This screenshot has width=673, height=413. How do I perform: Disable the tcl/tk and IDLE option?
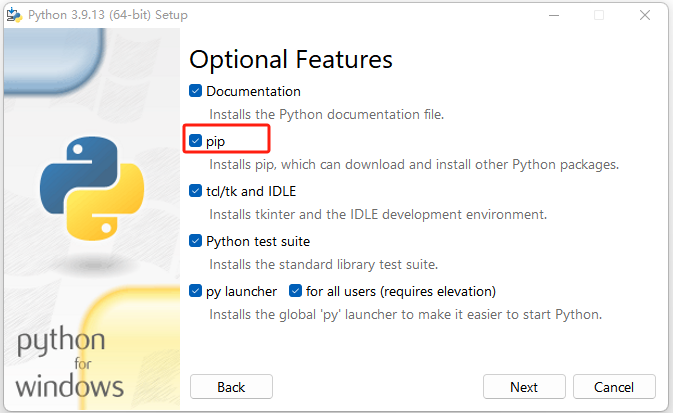pyautogui.click(x=196, y=191)
